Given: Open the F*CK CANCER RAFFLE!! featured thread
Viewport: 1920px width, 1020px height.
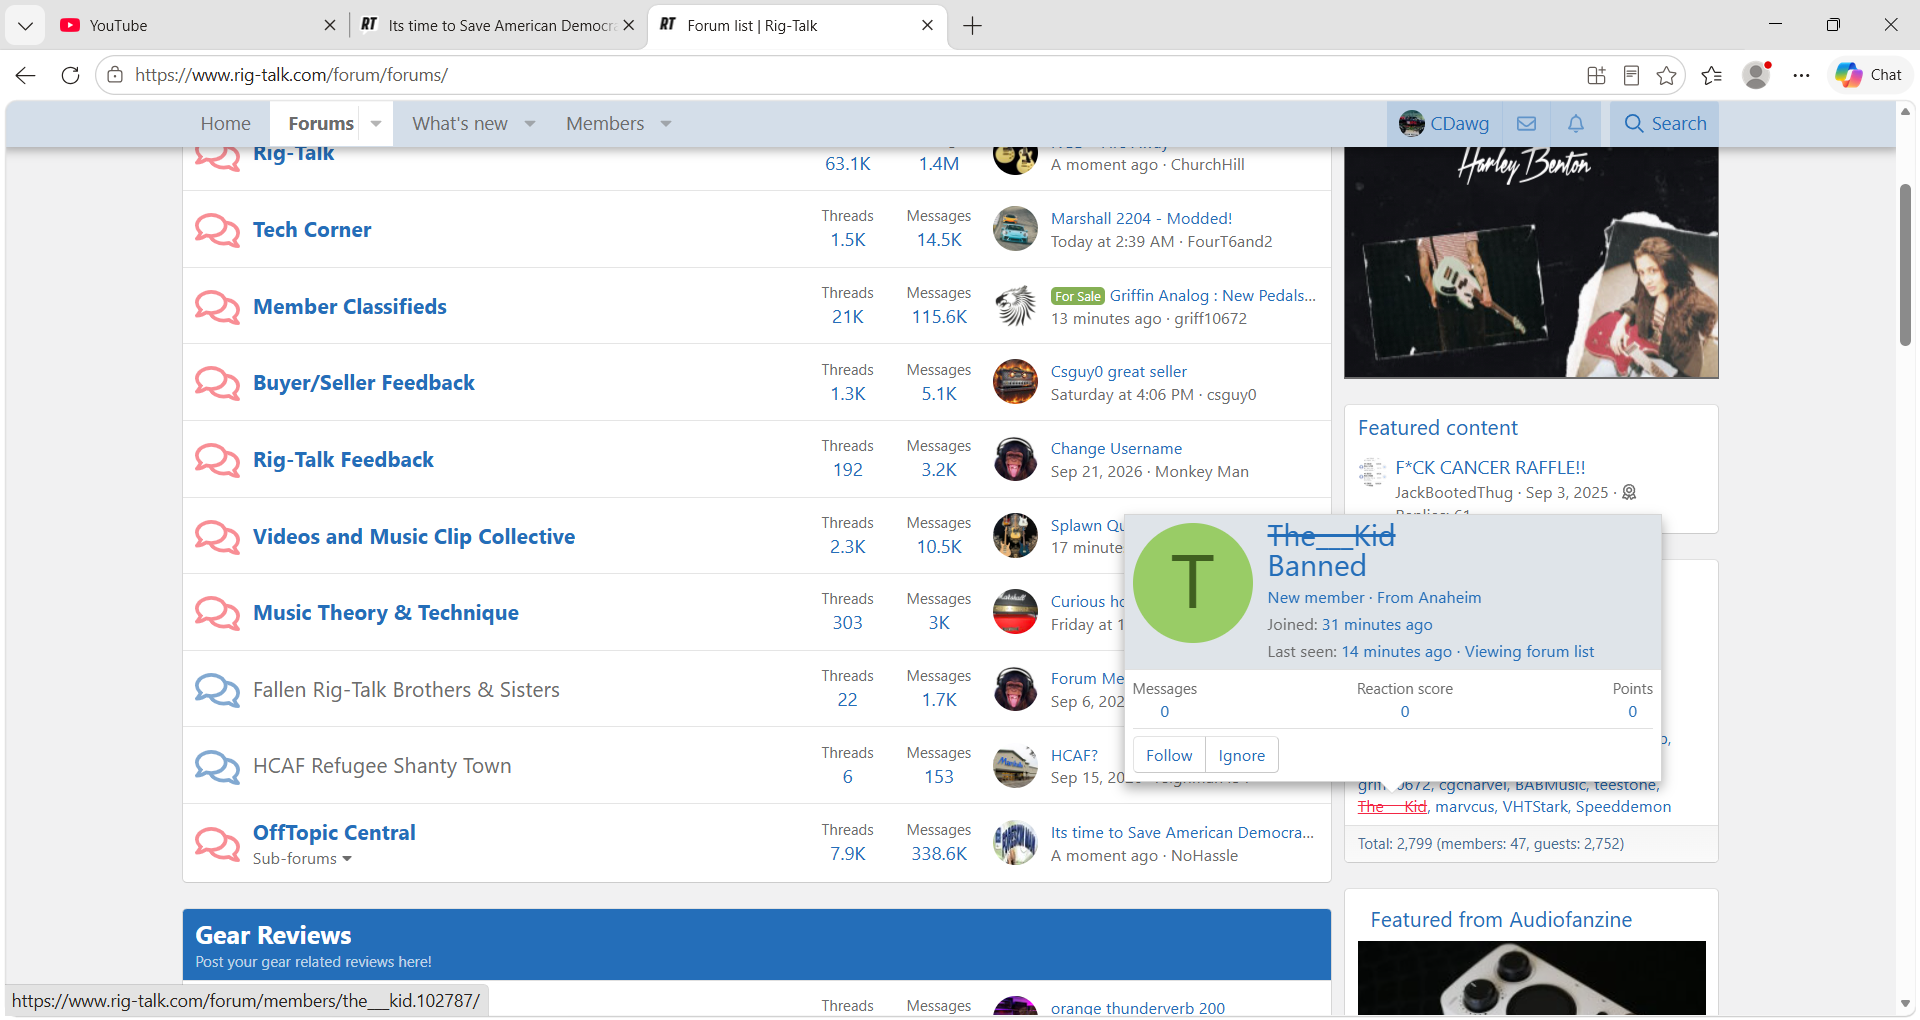Looking at the screenshot, I should pyautogui.click(x=1490, y=468).
